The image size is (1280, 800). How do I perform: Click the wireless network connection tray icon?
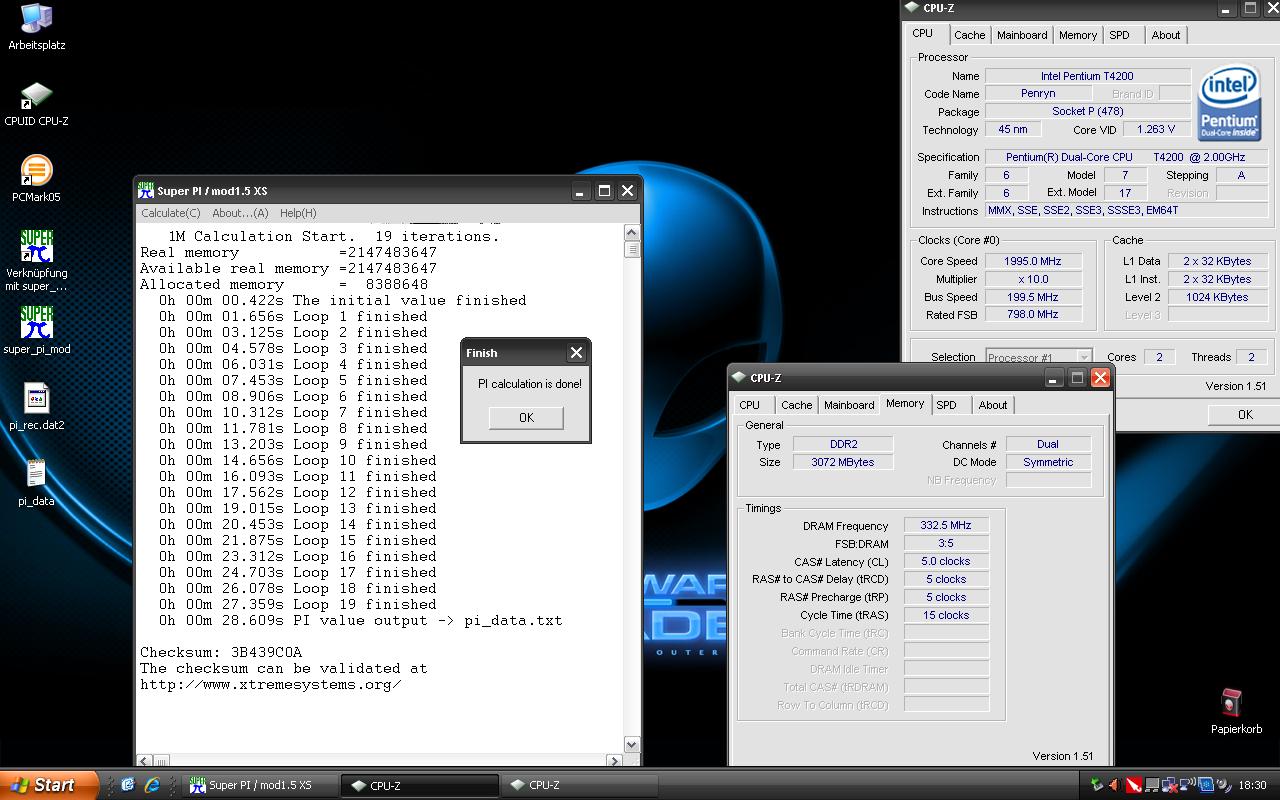1187,785
